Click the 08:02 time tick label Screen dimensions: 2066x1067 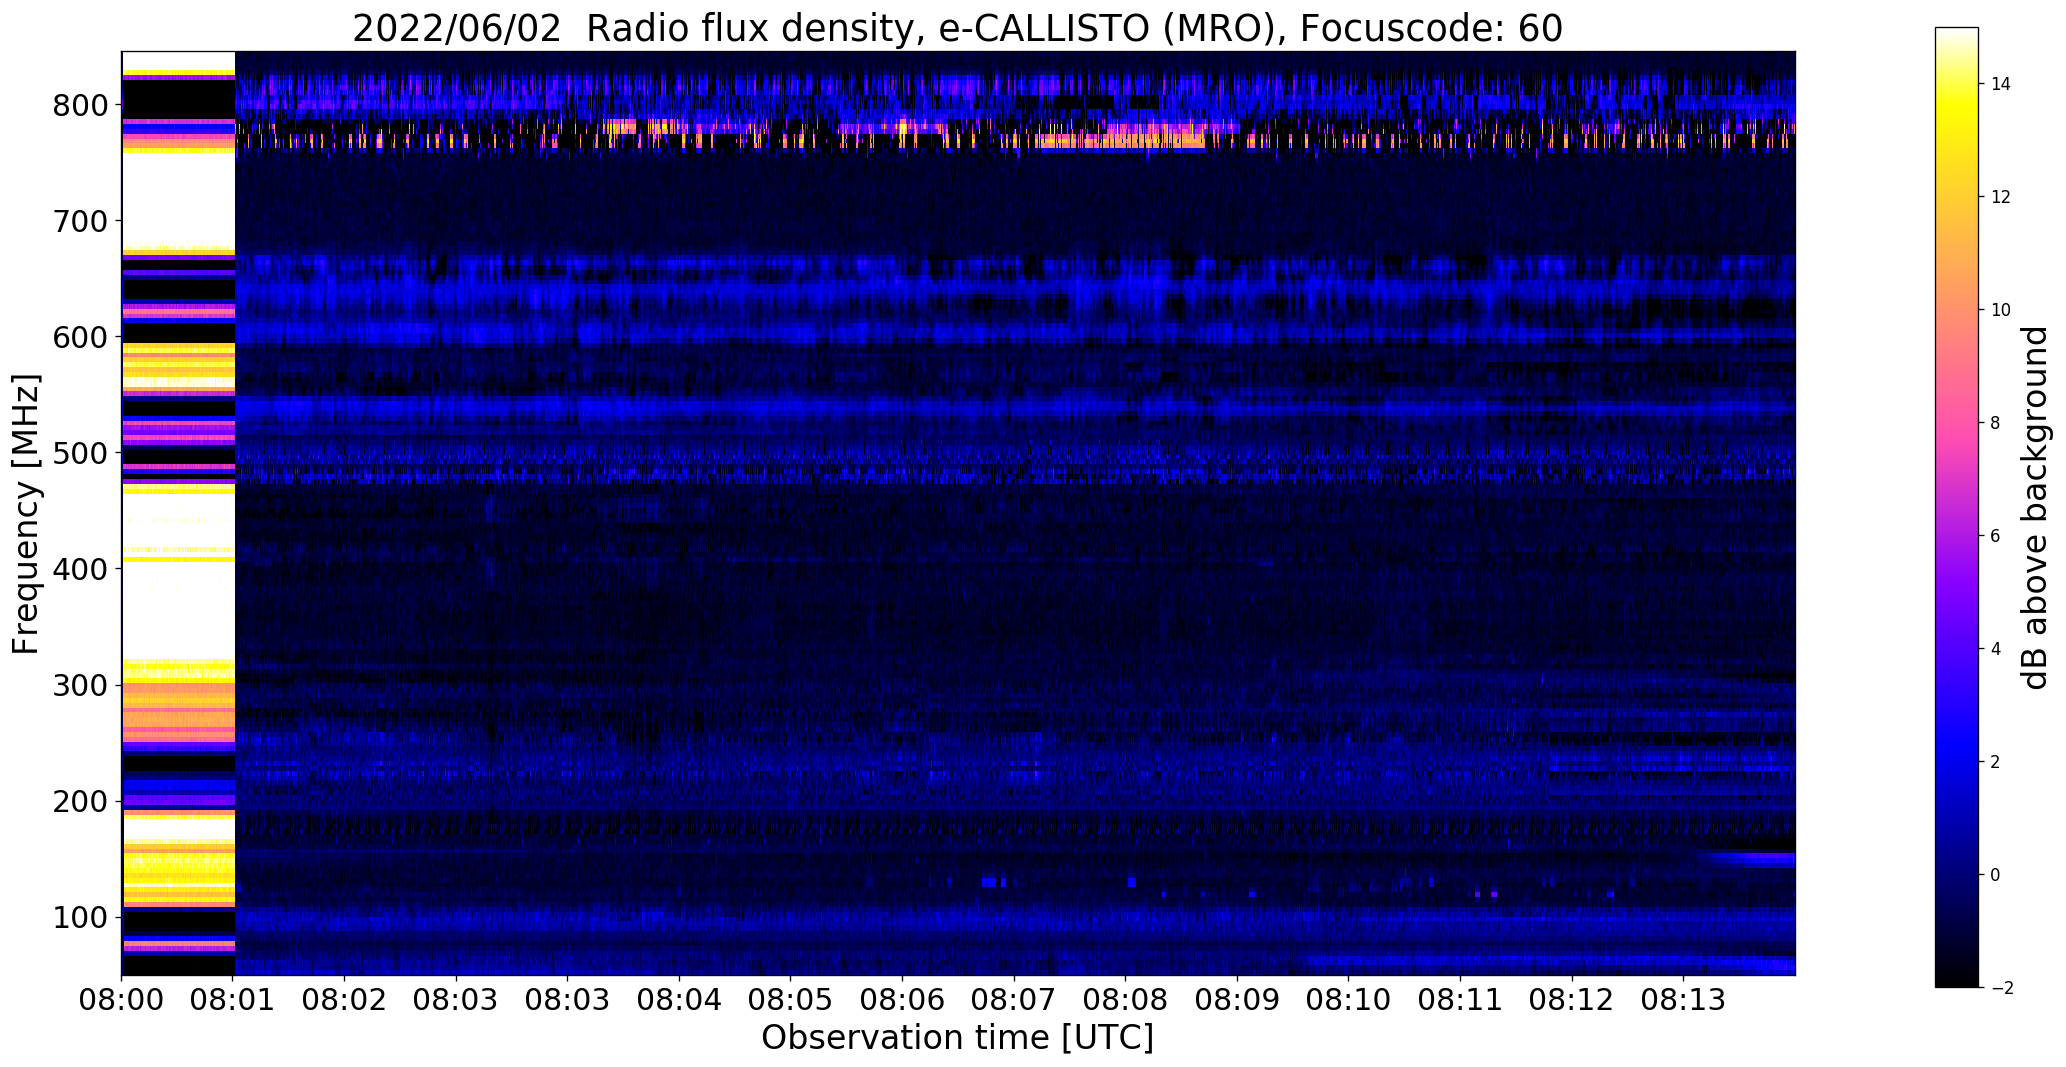[345, 998]
